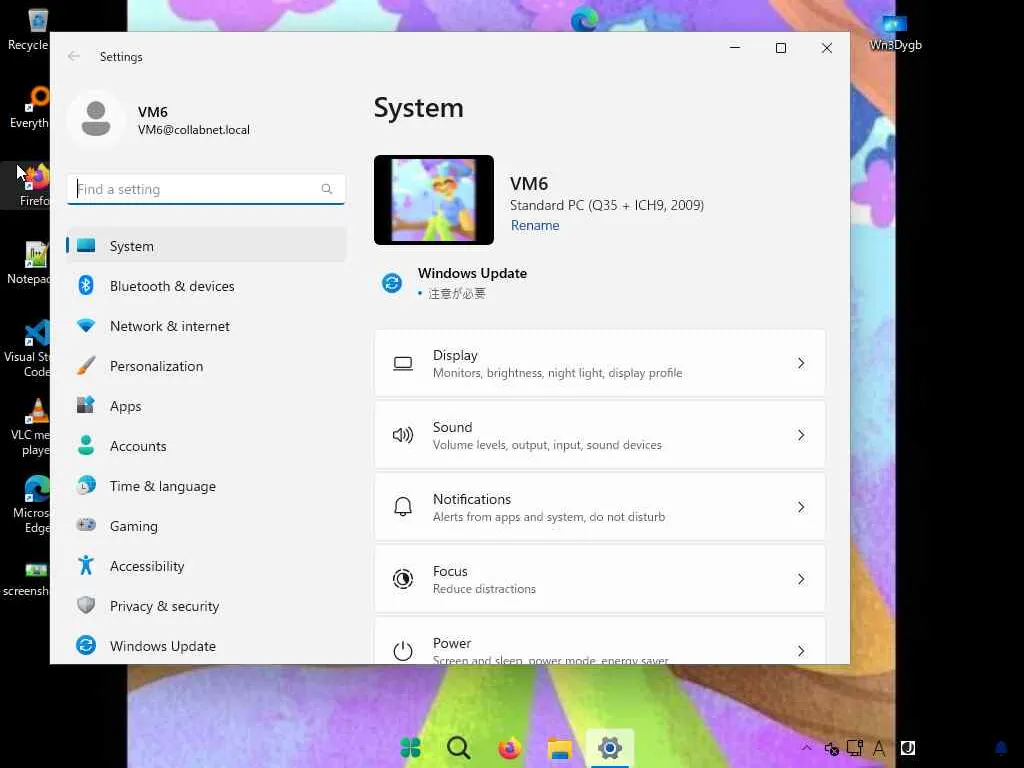
Task: Click the Network wifi icon in the sidebar
Action: click(86, 325)
